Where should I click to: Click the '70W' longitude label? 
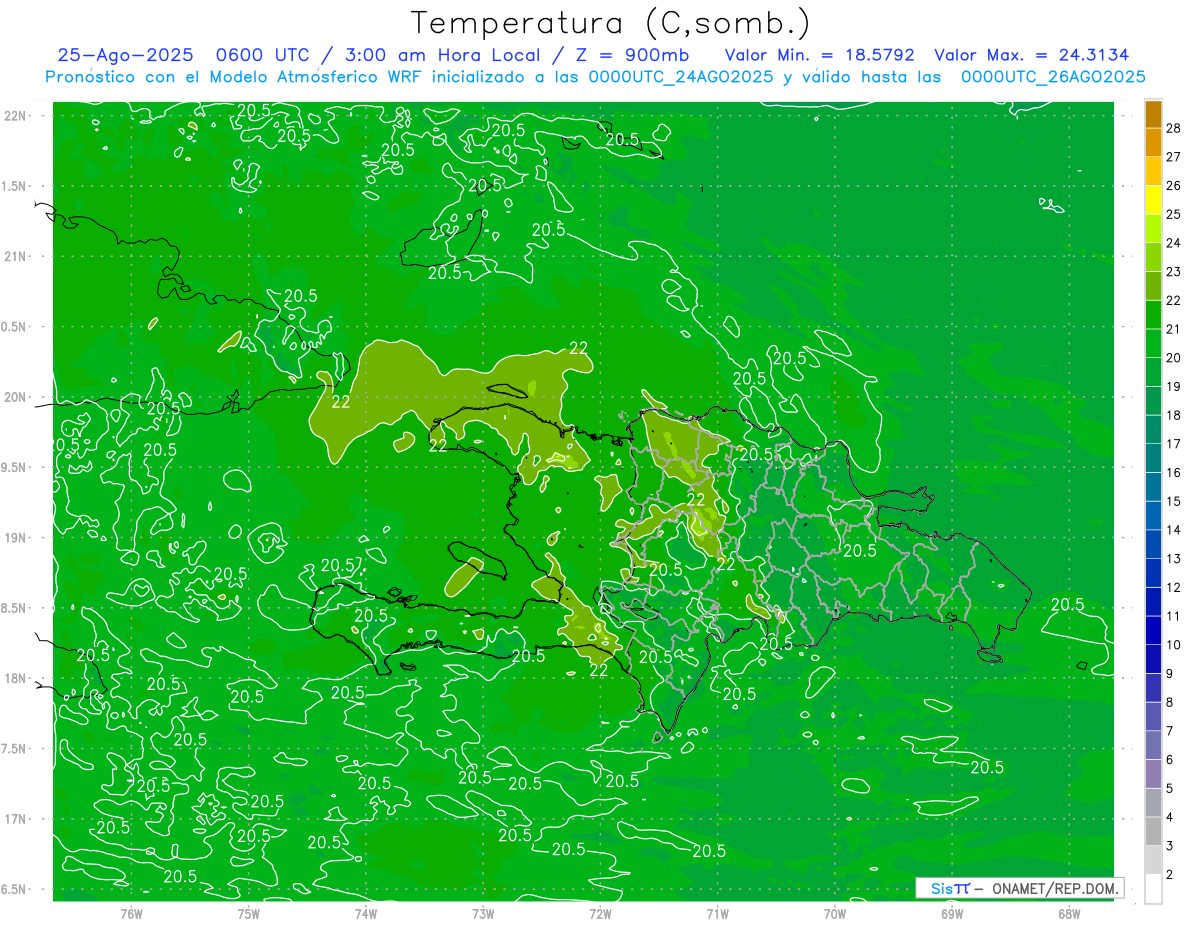[835, 913]
